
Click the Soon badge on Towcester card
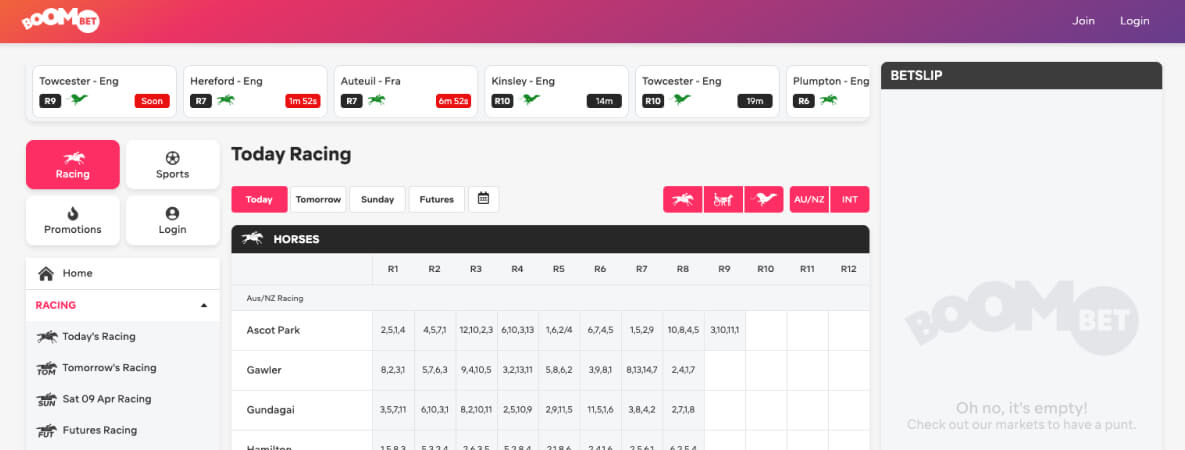click(x=152, y=101)
